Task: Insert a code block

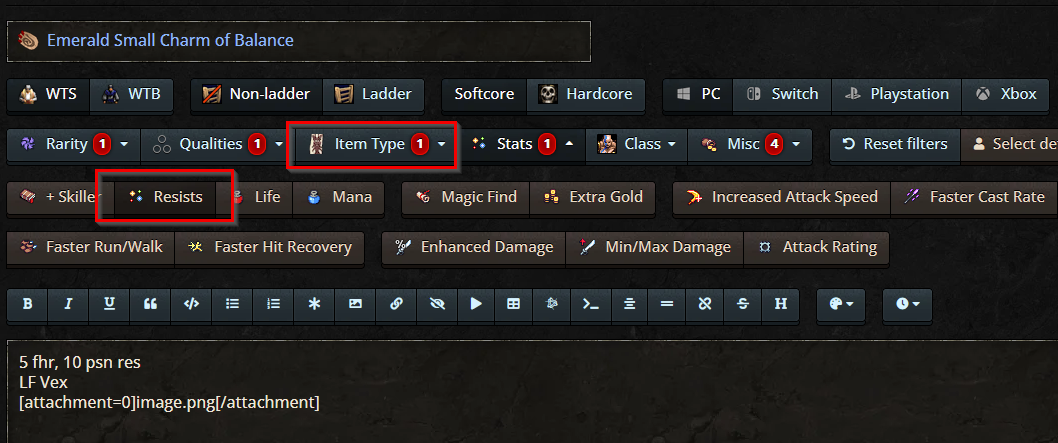Action: point(191,303)
